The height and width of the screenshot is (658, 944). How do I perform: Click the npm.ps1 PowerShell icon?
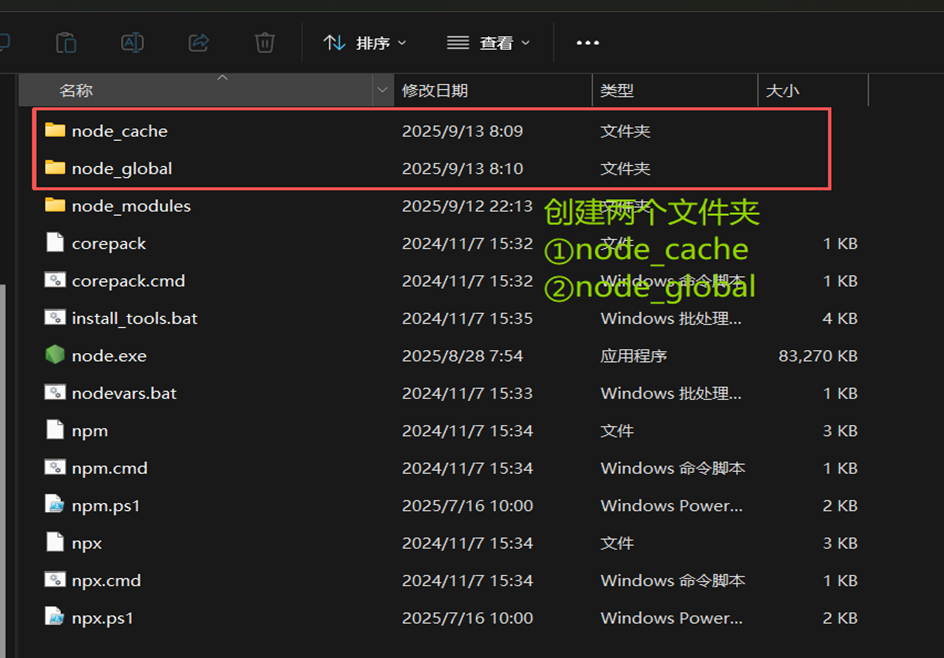click(55, 504)
